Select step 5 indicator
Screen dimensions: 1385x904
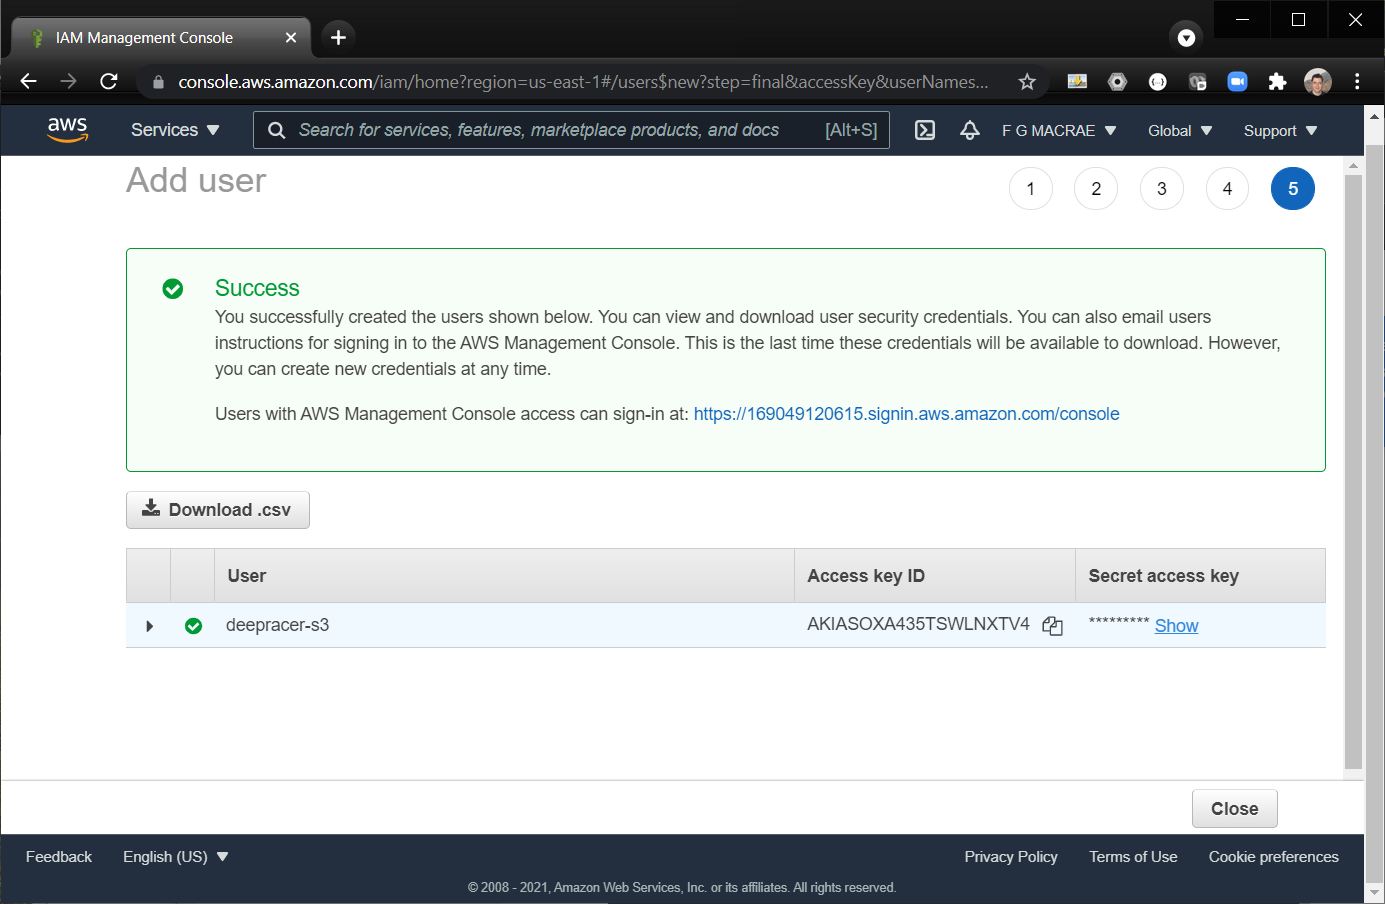[1293, 189]
